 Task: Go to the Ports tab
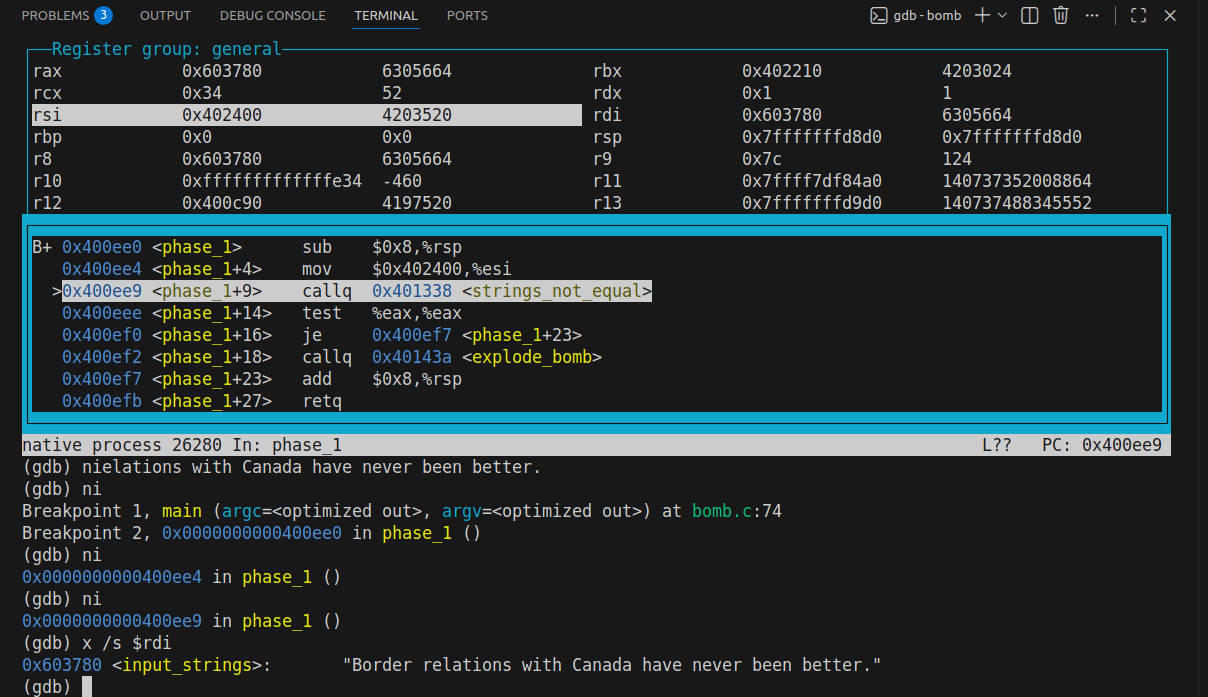[467, 15]
